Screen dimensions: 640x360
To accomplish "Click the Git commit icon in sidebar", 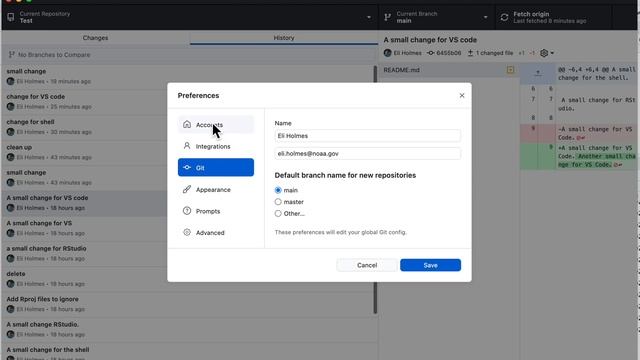I will click(x=187, y=167).
